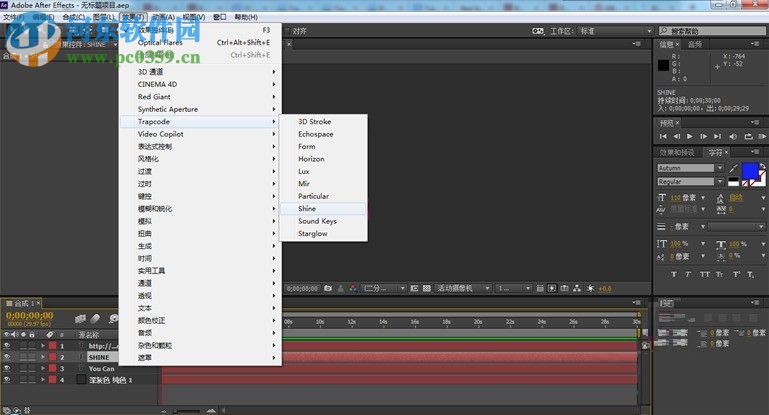Take a snapshot with the camera icon
Image resolution: width=769 pixels, height=415 pixels.
(x=328, y=288)
